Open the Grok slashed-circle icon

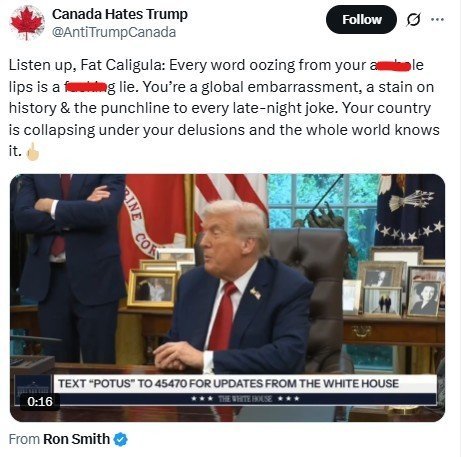coord(413,20)
